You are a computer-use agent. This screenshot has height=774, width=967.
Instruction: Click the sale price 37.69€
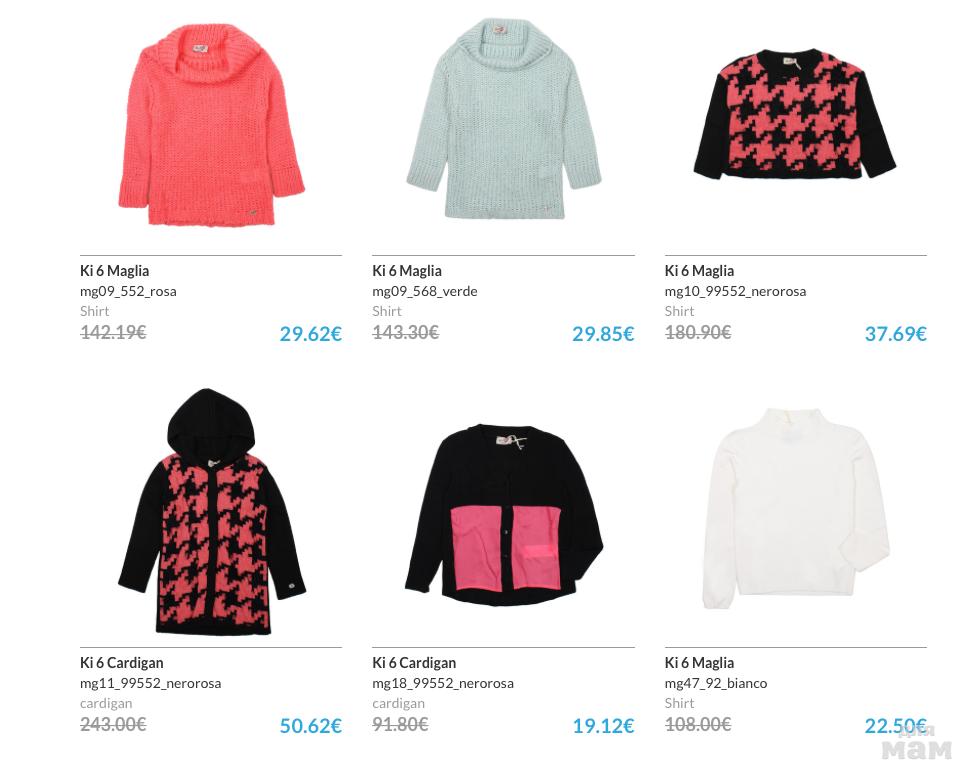895,334
